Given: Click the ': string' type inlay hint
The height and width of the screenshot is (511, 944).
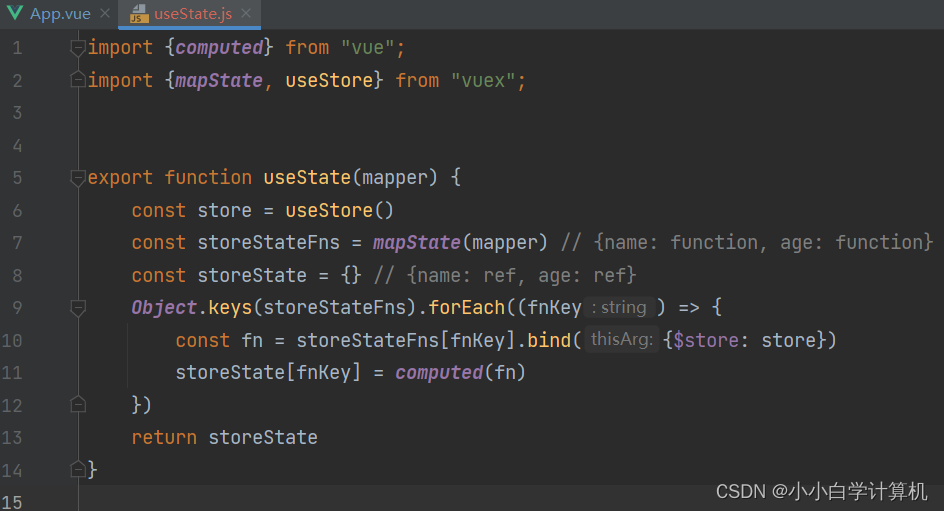Looking at the screenshot, I should [620, 308].
